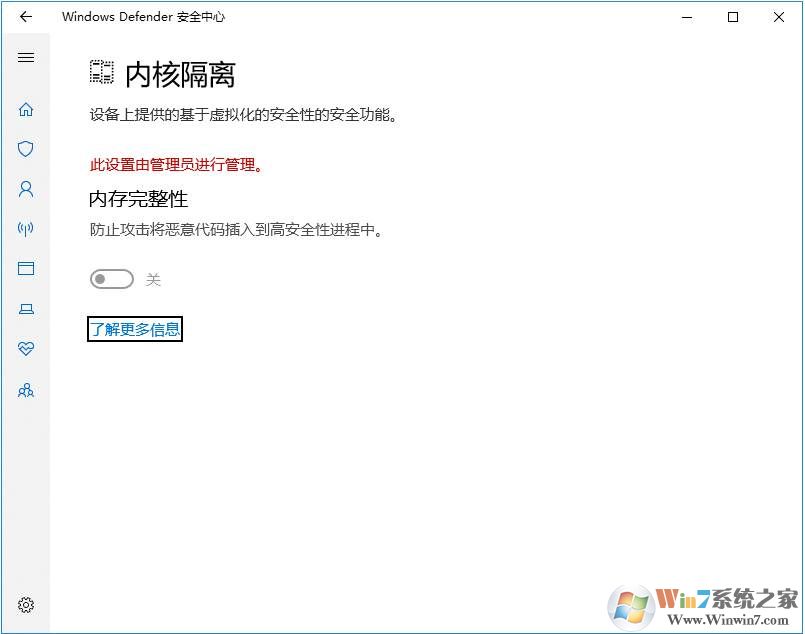
Task: Click the 内核隔离 page heading
Action: pyautogui.click(x=180, y=75)
